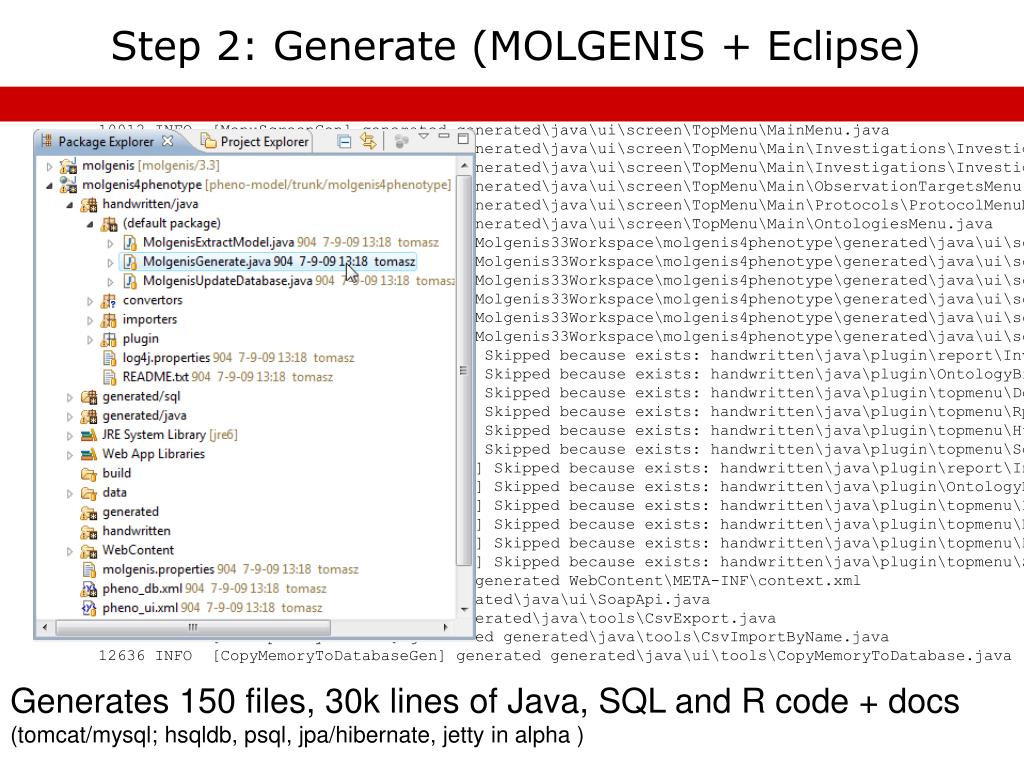Click the scroll up arrow
This screenshot has width=1024, height=768.
[x=464, y=166]
